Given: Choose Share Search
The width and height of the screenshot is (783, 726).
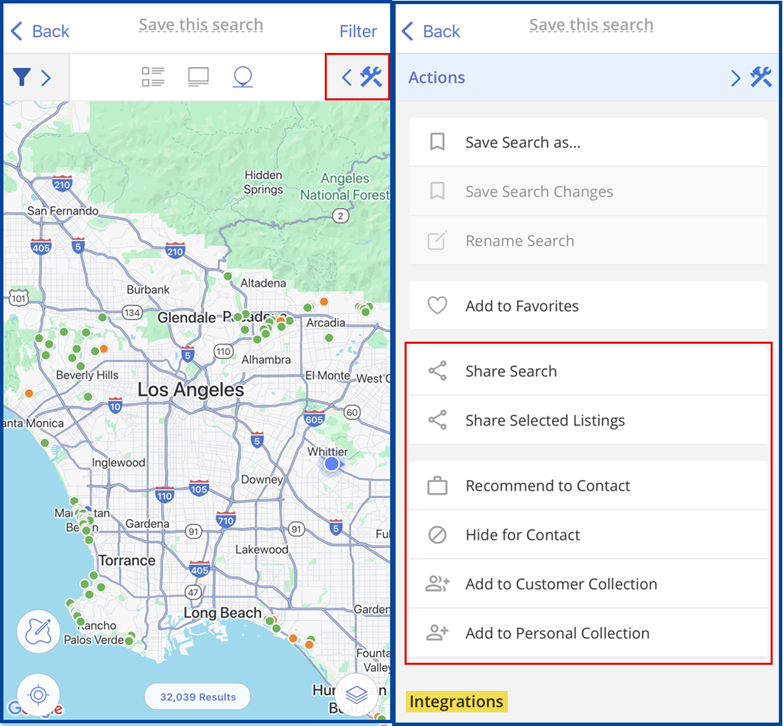Looking at the screenshot, I should (588, 371).
